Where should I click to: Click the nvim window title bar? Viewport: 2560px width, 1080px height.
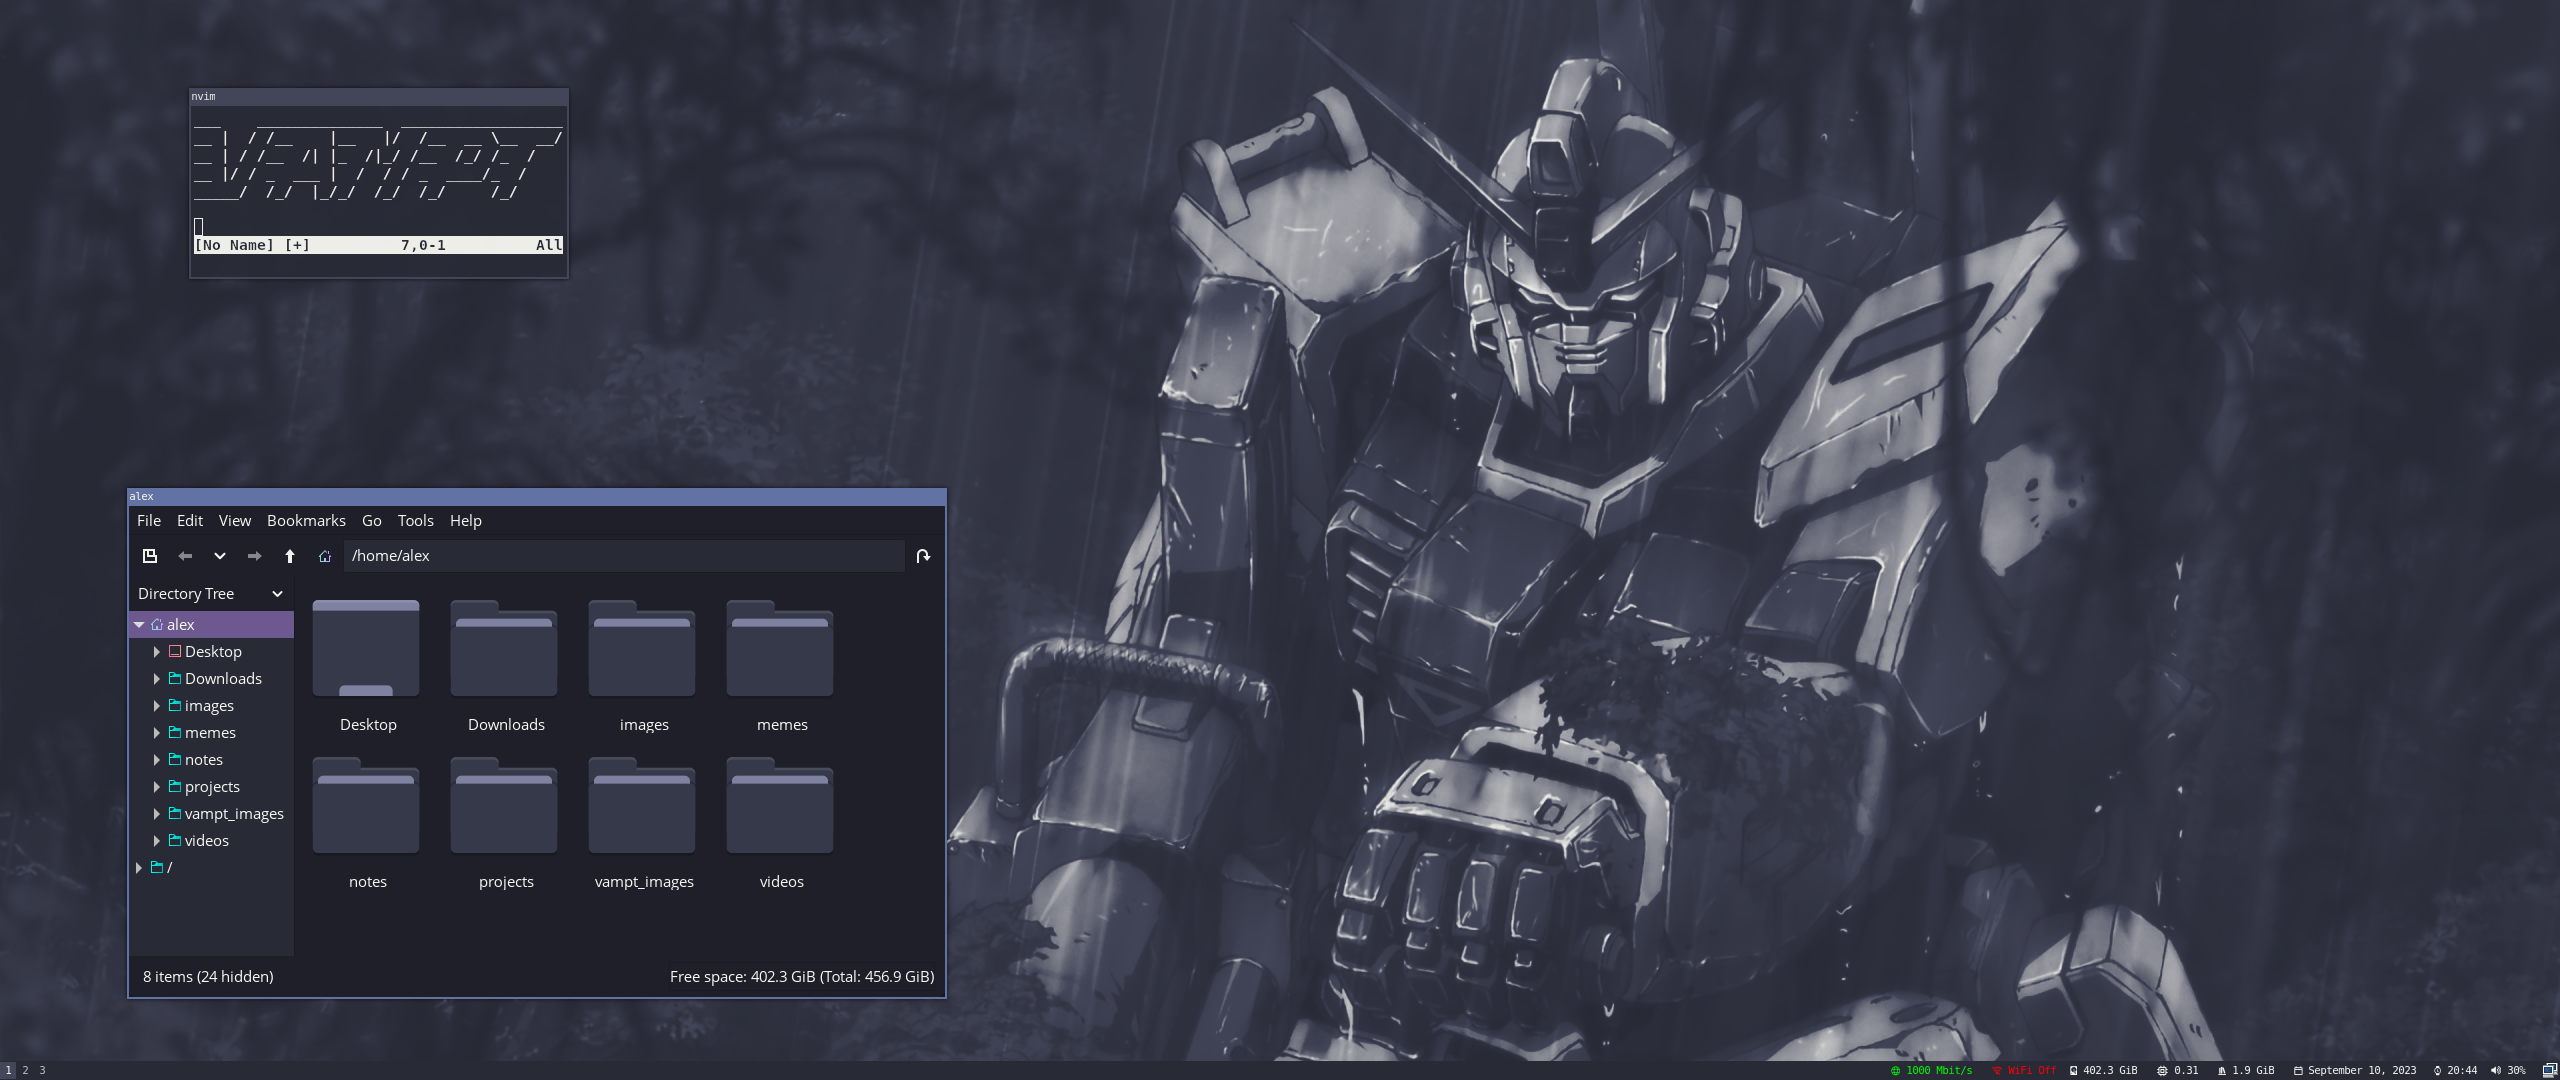pyautogui.click(x=379, y=97)
